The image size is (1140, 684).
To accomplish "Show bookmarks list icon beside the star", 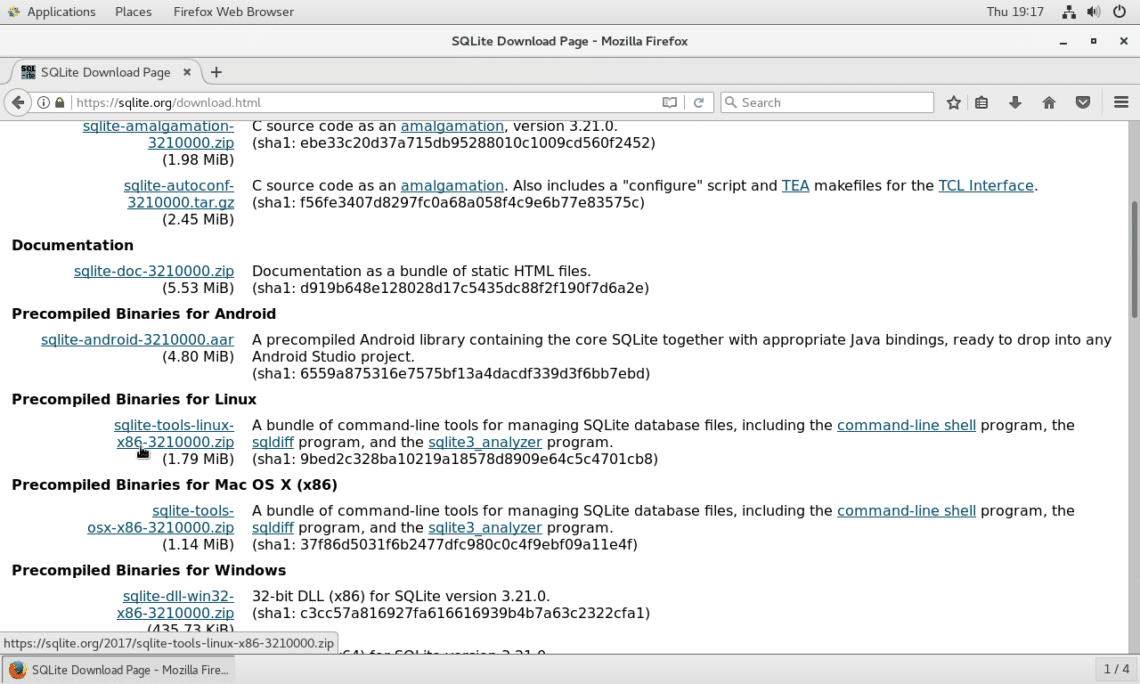I will point(982,102).
